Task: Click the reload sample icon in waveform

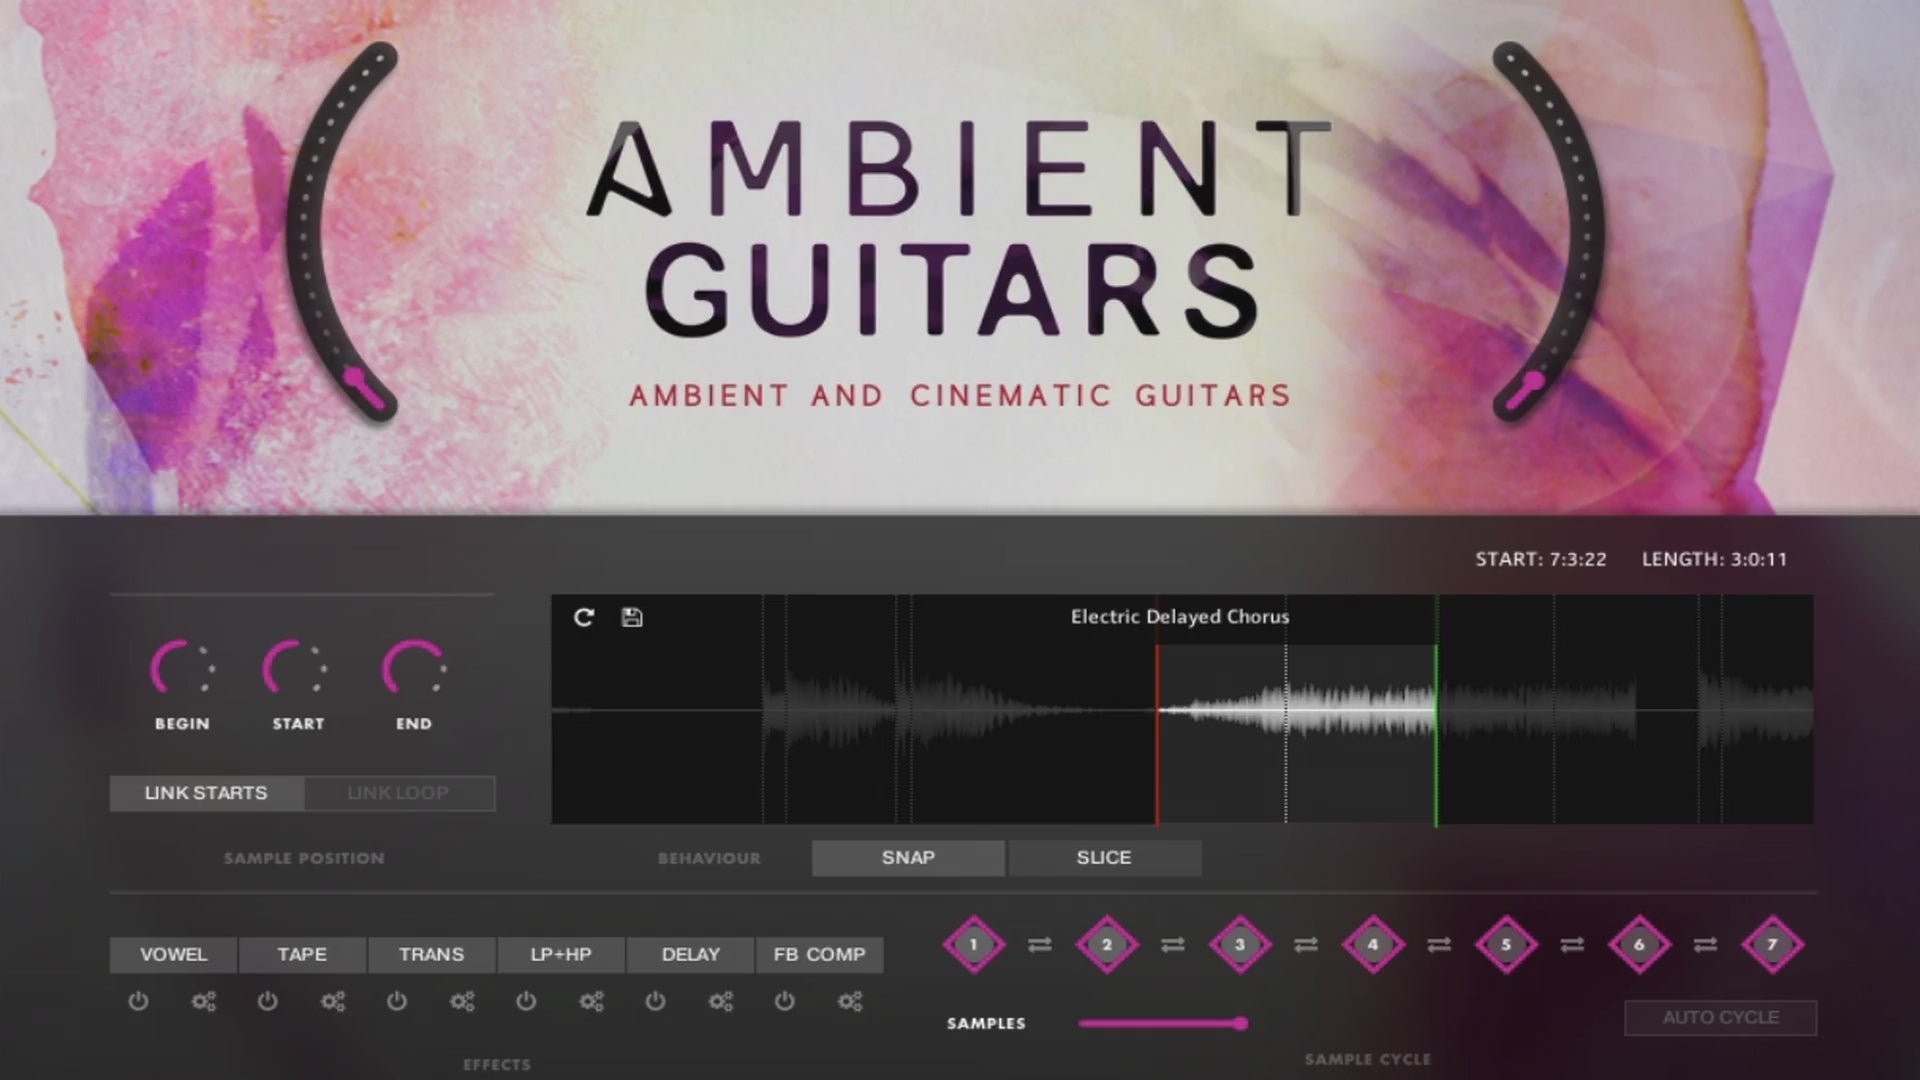Action: [584, 617]
